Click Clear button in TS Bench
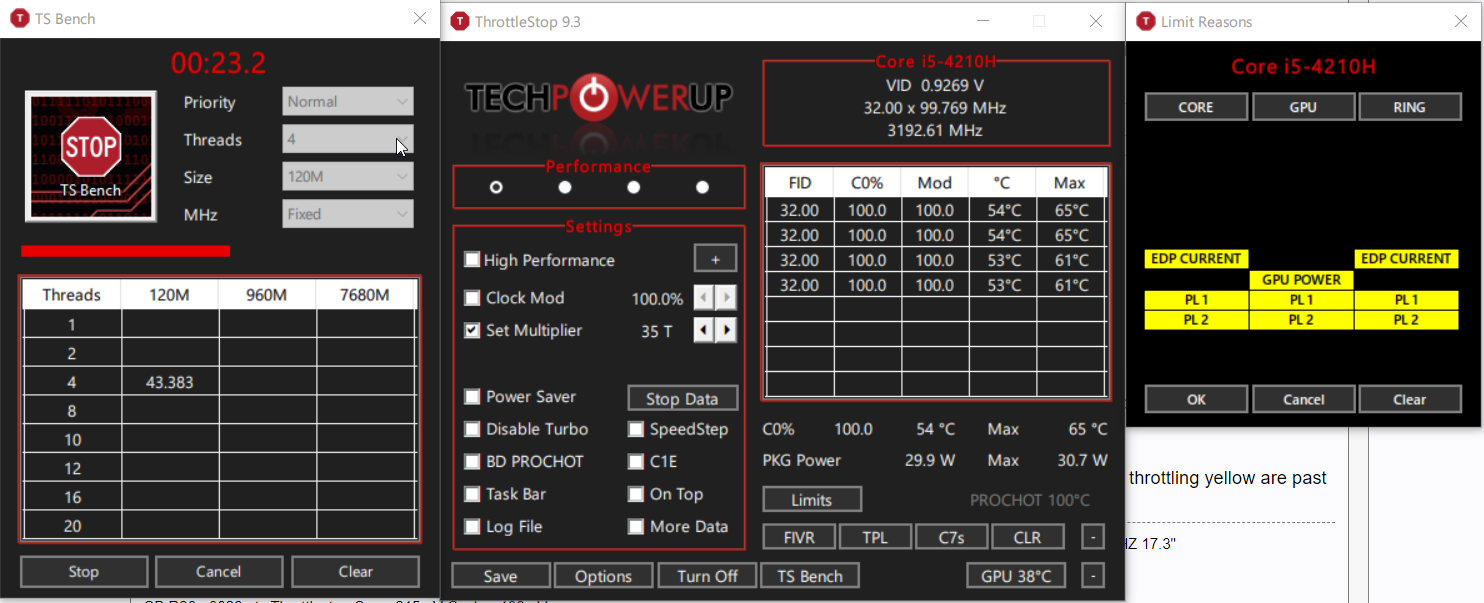The image size is (1484, 603). (355, 572)
